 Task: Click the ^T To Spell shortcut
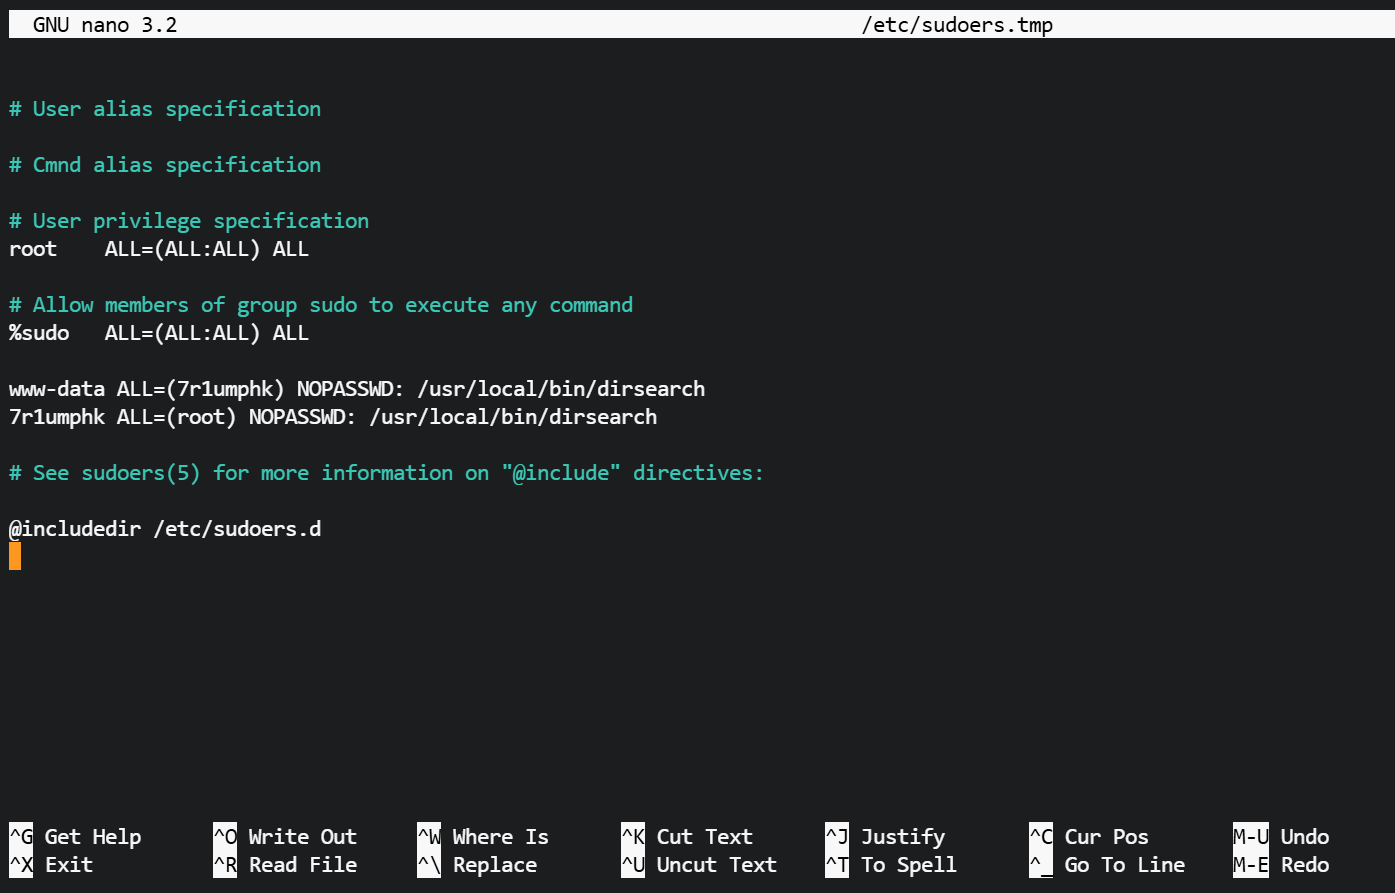coord(891,865)
